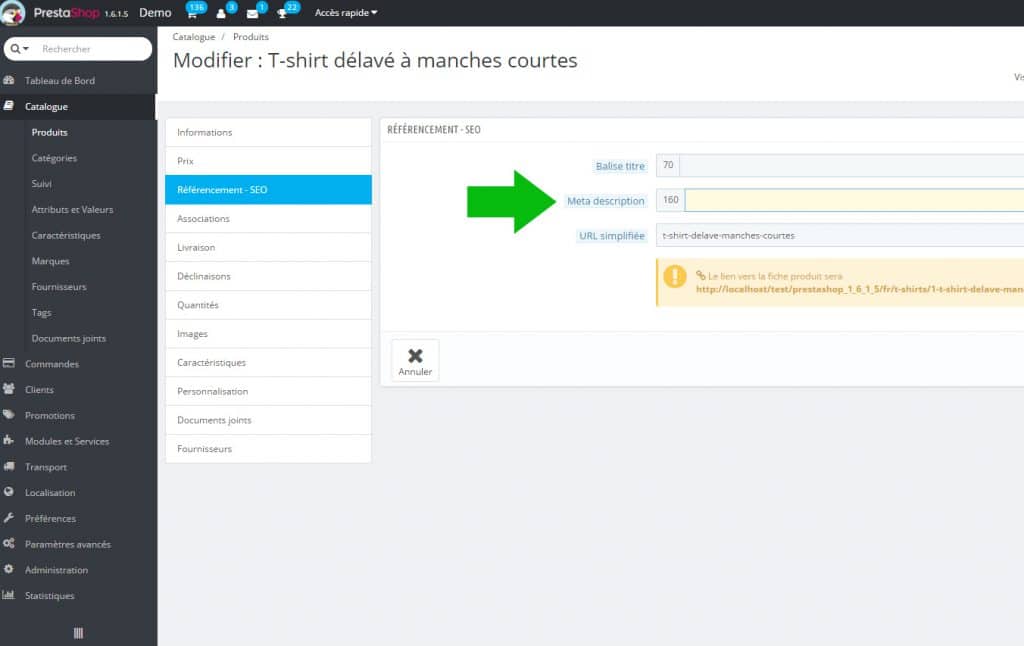Switch to the Livraison tab
Viewport: 1024px width, 646px height.
tap(268, 248)
